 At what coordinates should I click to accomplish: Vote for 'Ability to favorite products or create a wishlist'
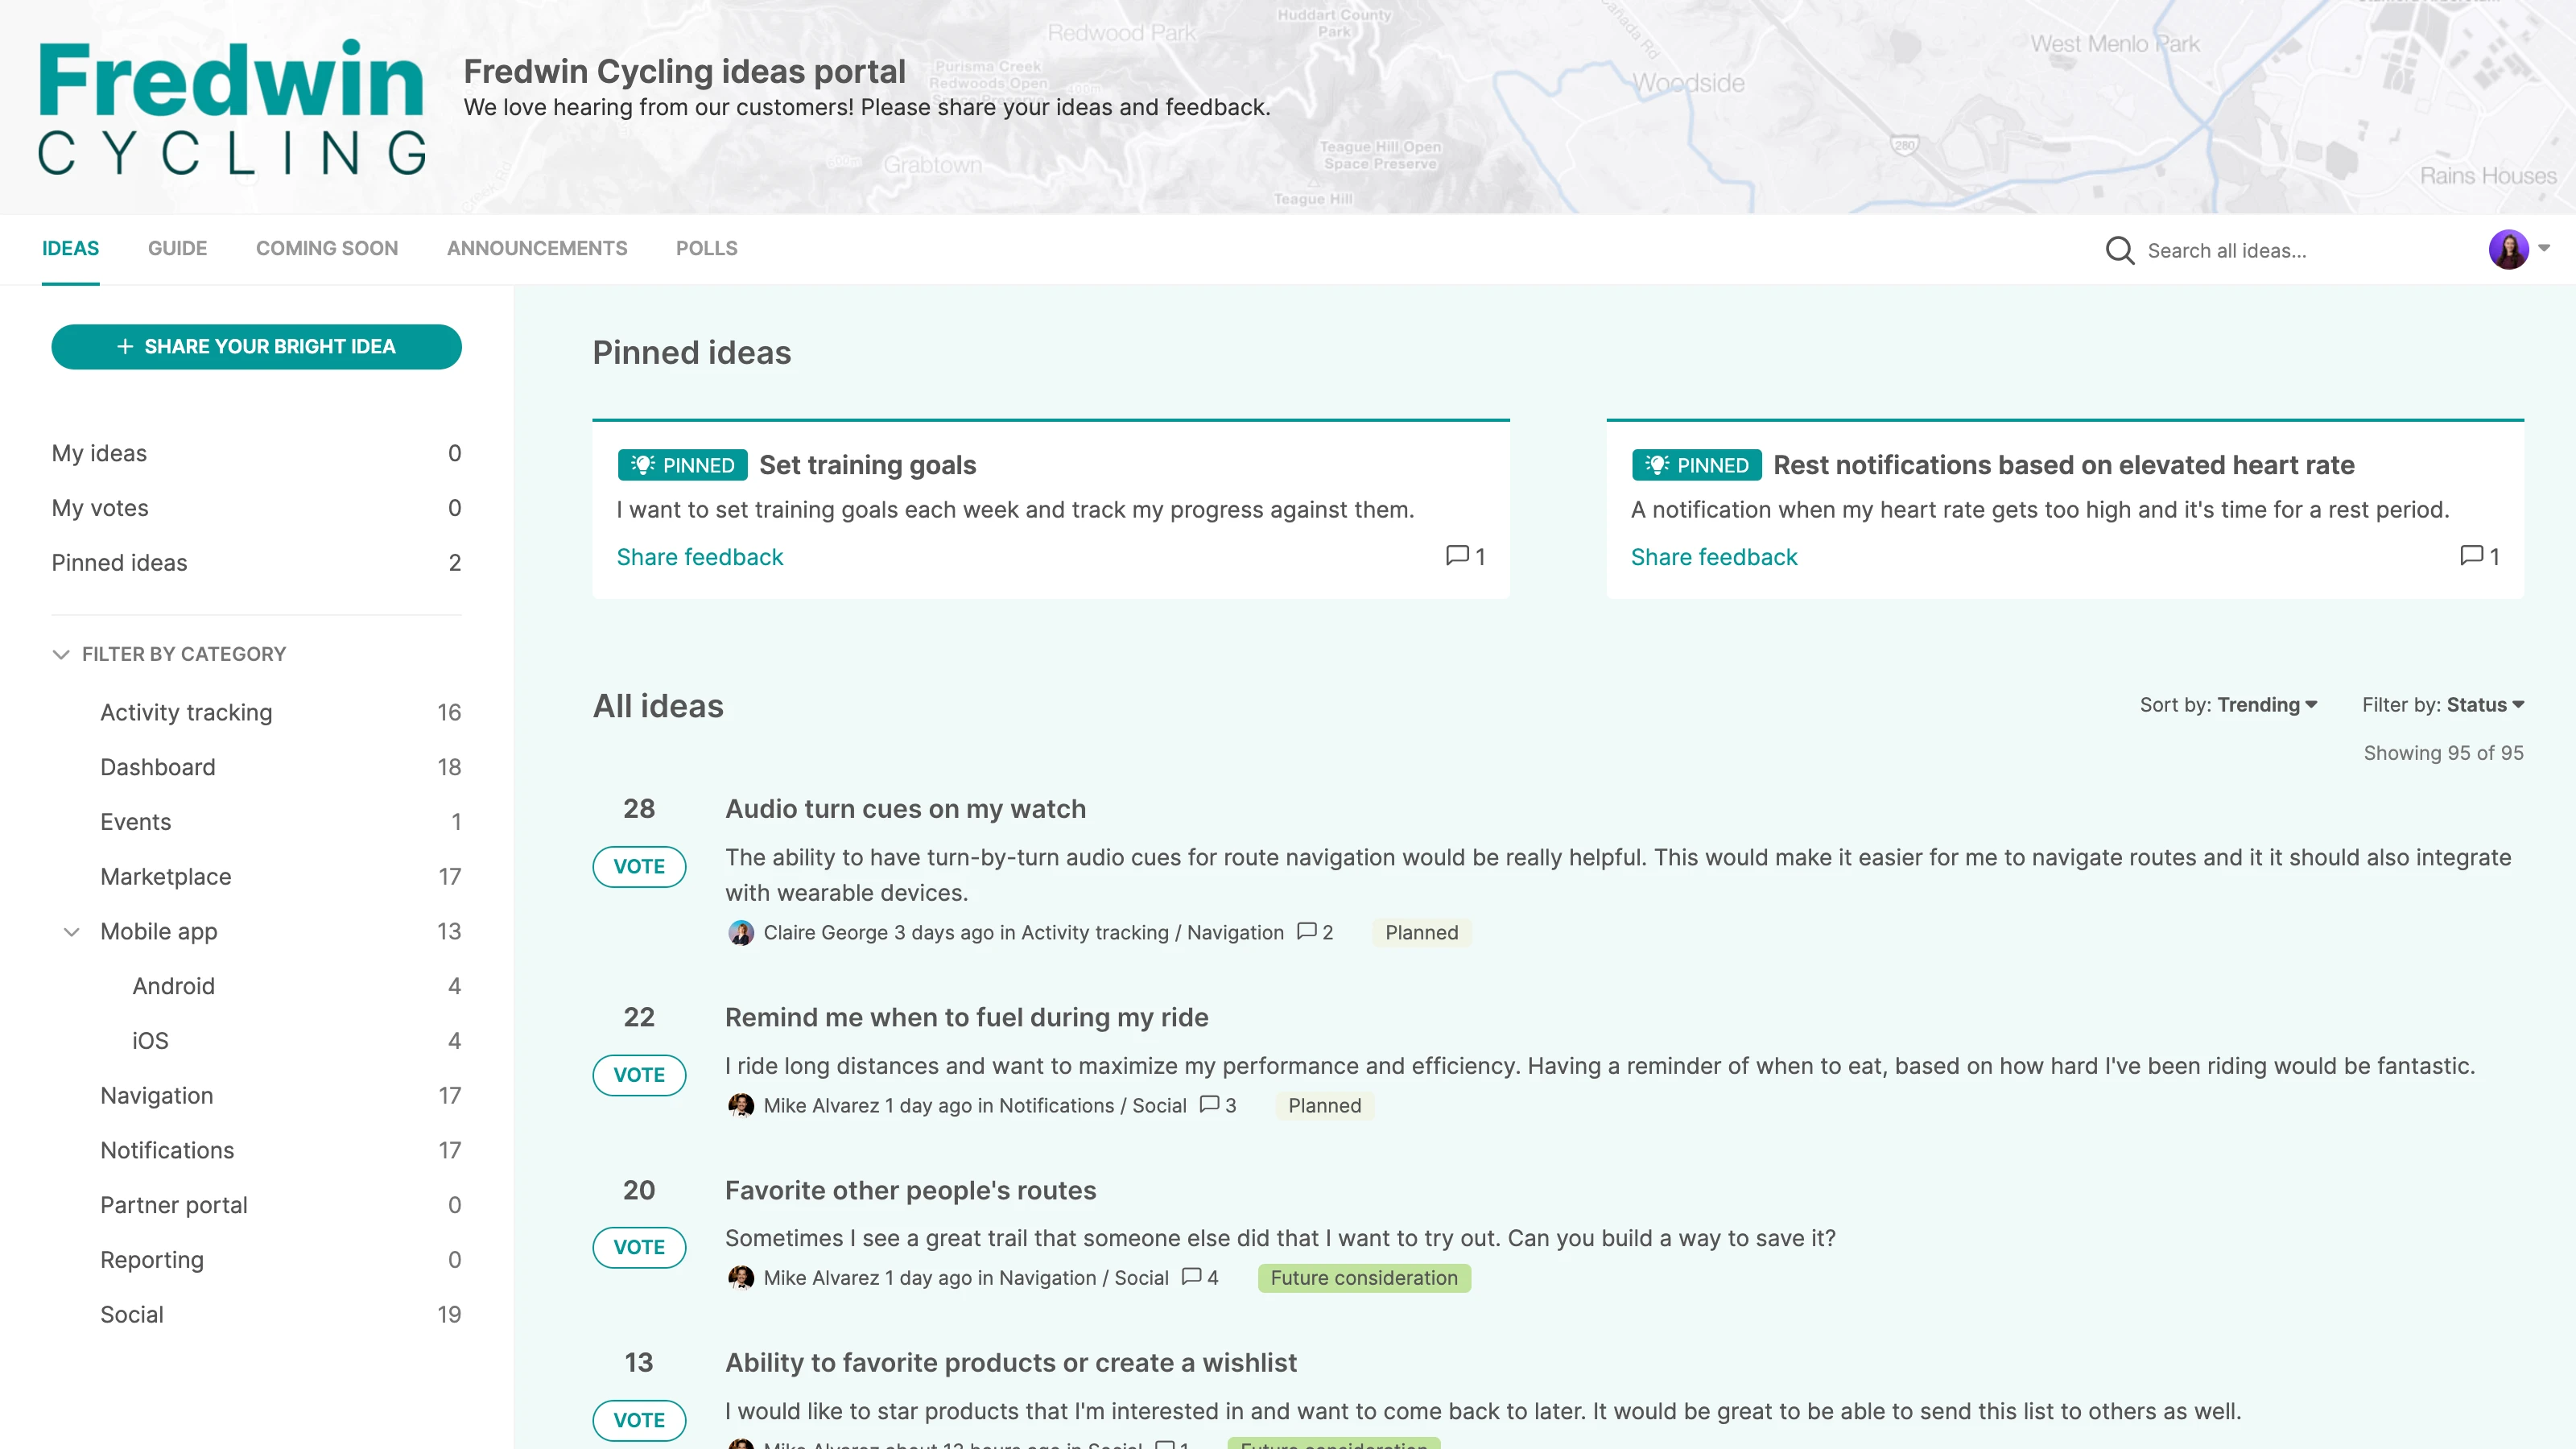coord(639,1420)
